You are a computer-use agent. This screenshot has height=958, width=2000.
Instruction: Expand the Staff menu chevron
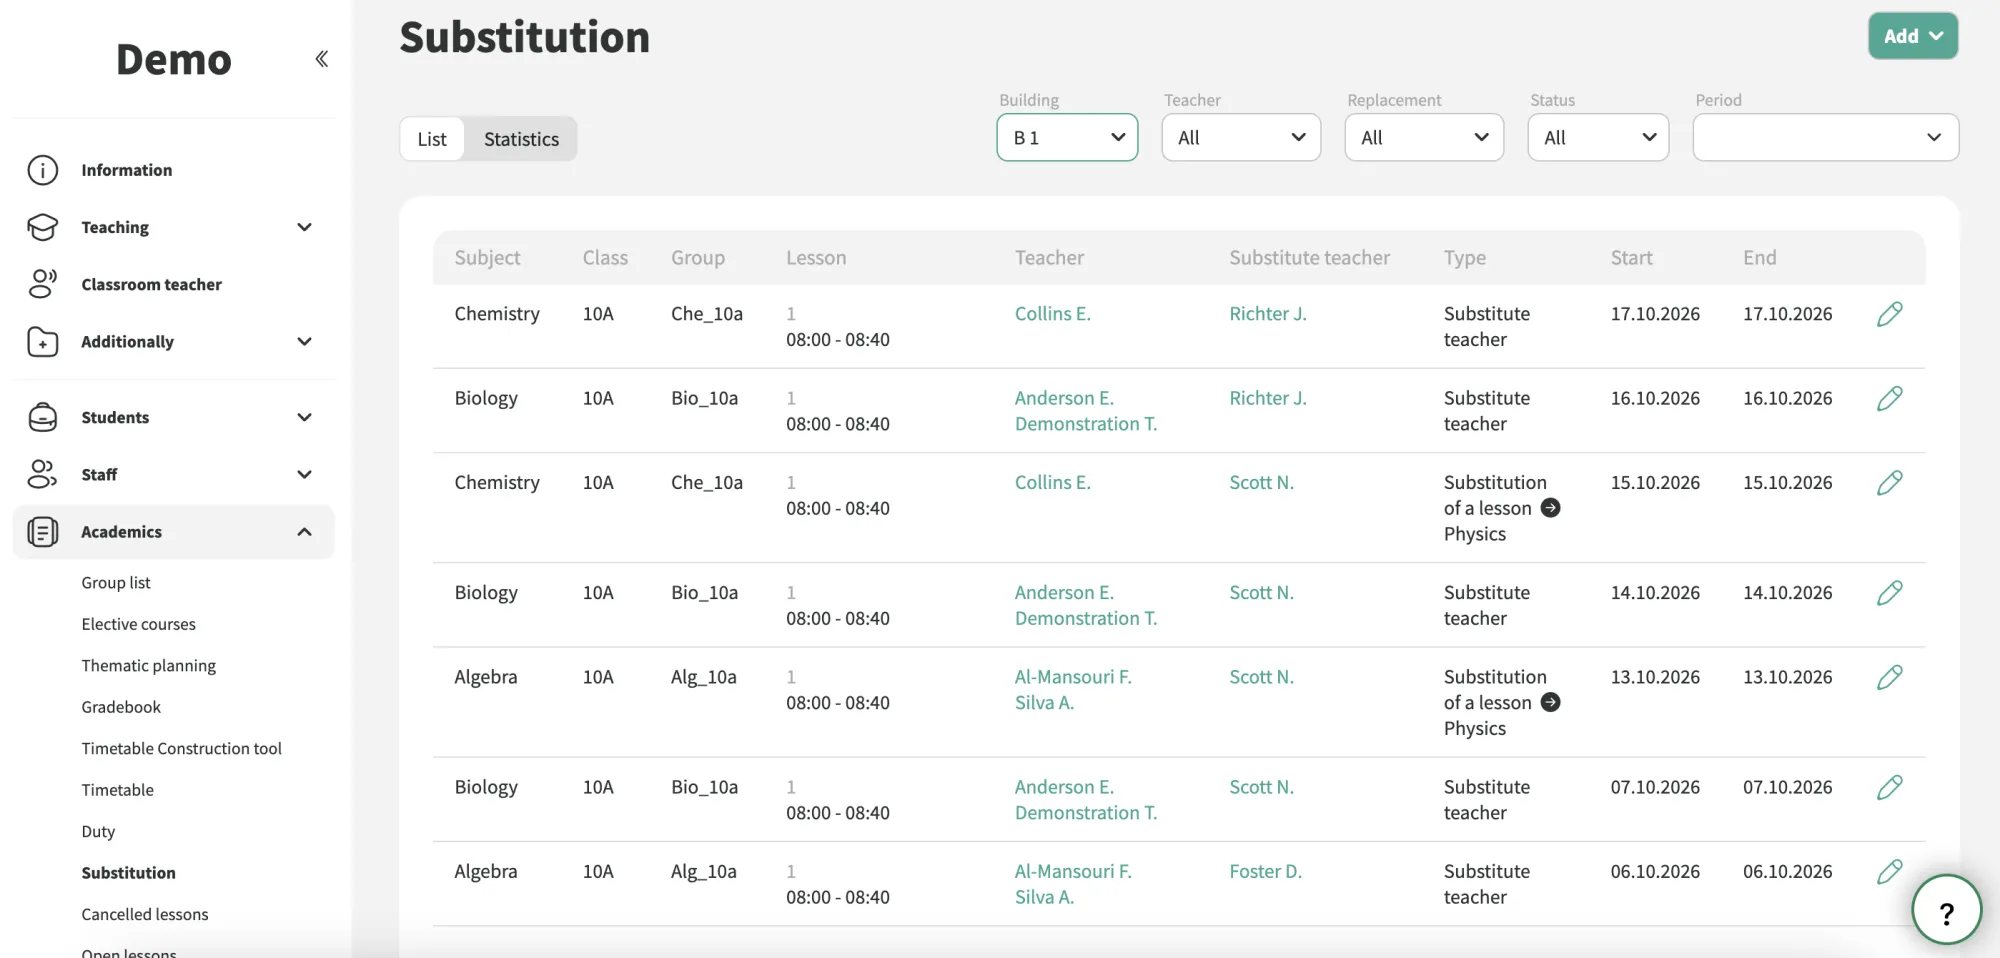click(x=304, y=474)
